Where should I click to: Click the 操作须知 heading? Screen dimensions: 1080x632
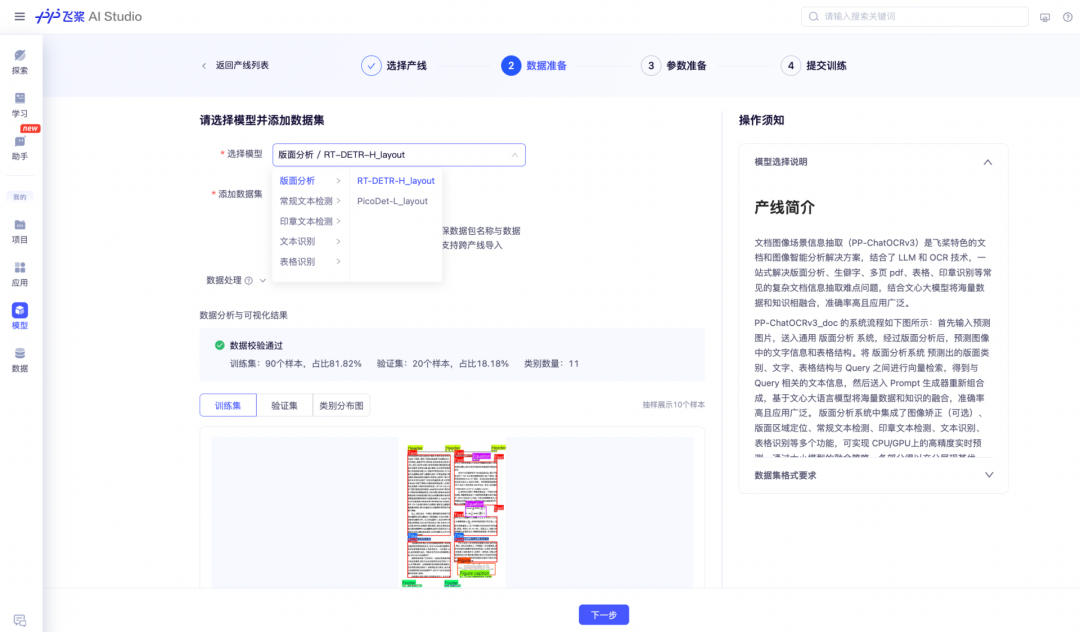click(x=762, y=120)
